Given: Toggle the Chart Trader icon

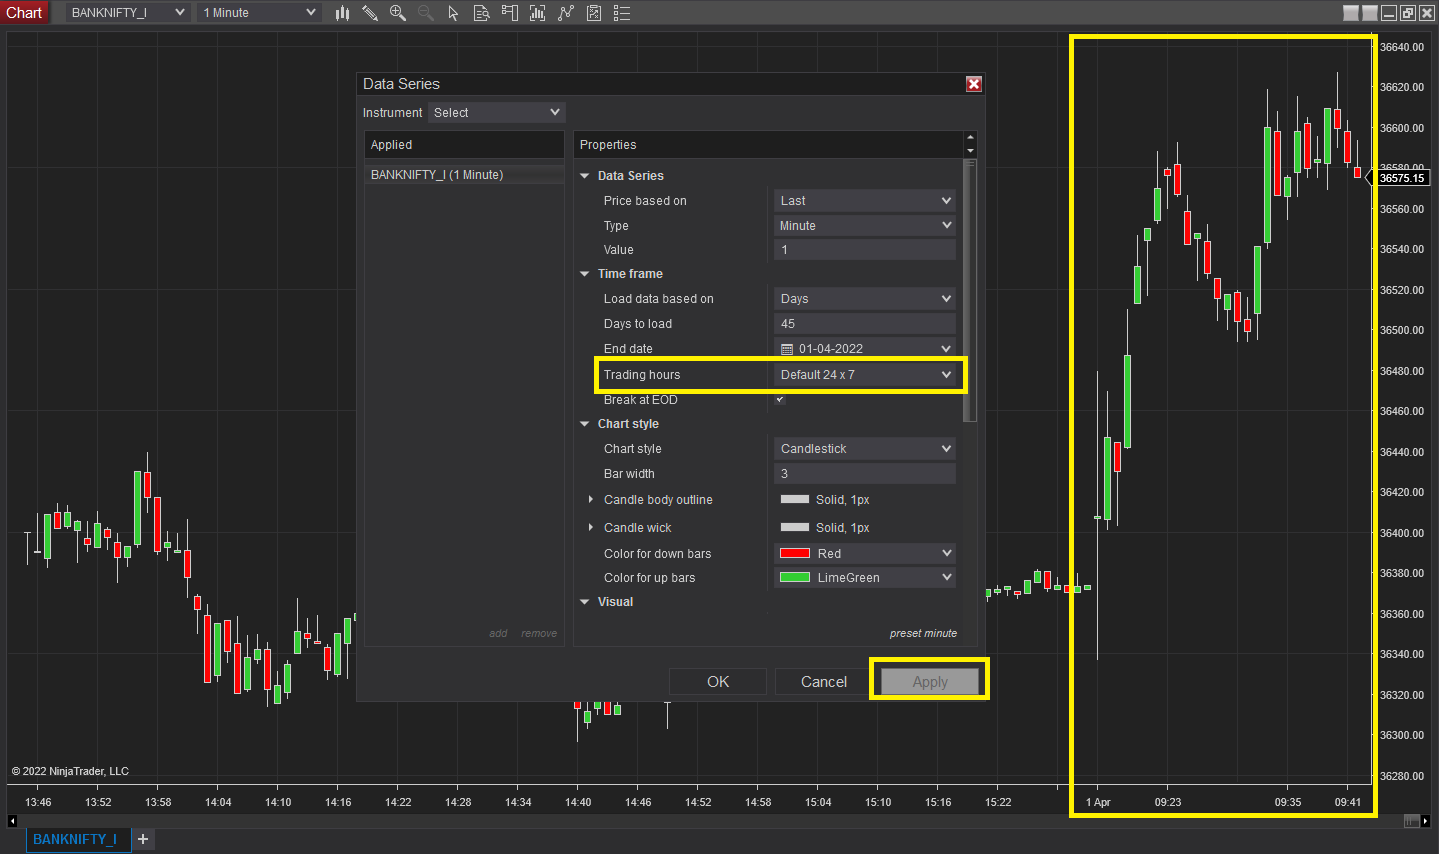Looking at the screenshot, I should click(509, 13).
